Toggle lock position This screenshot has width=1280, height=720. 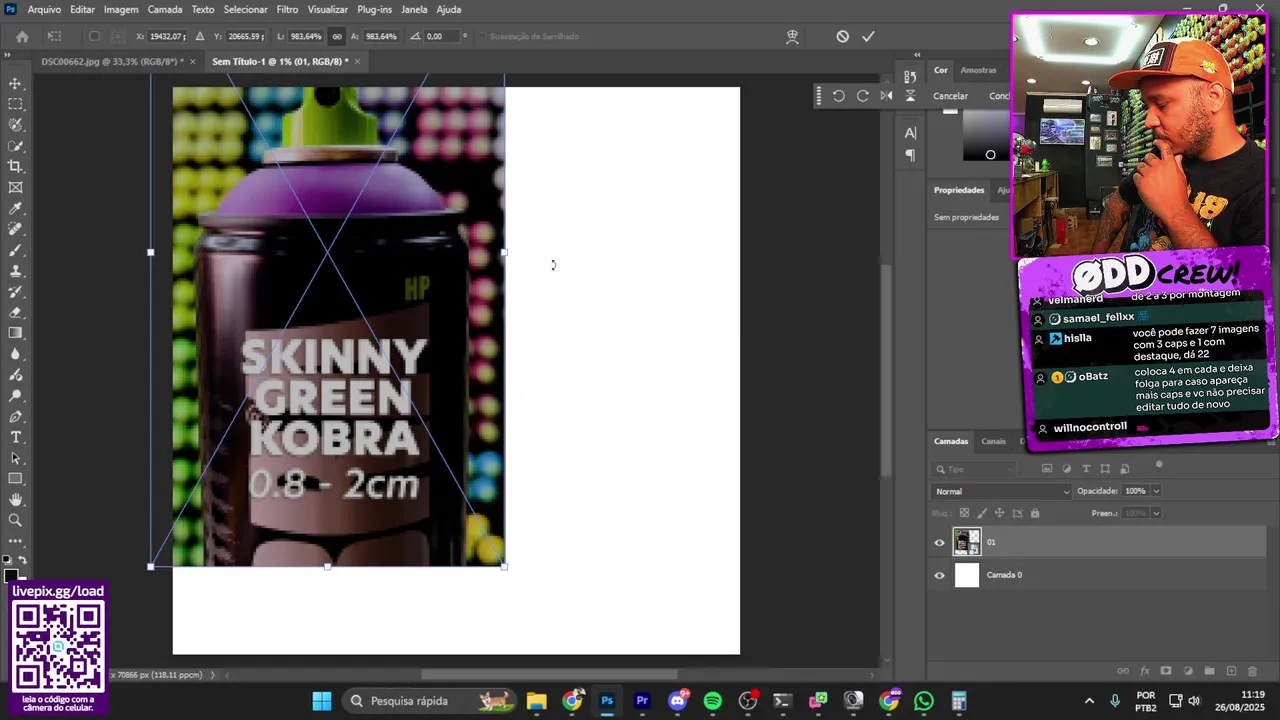[x=999, y=513]
